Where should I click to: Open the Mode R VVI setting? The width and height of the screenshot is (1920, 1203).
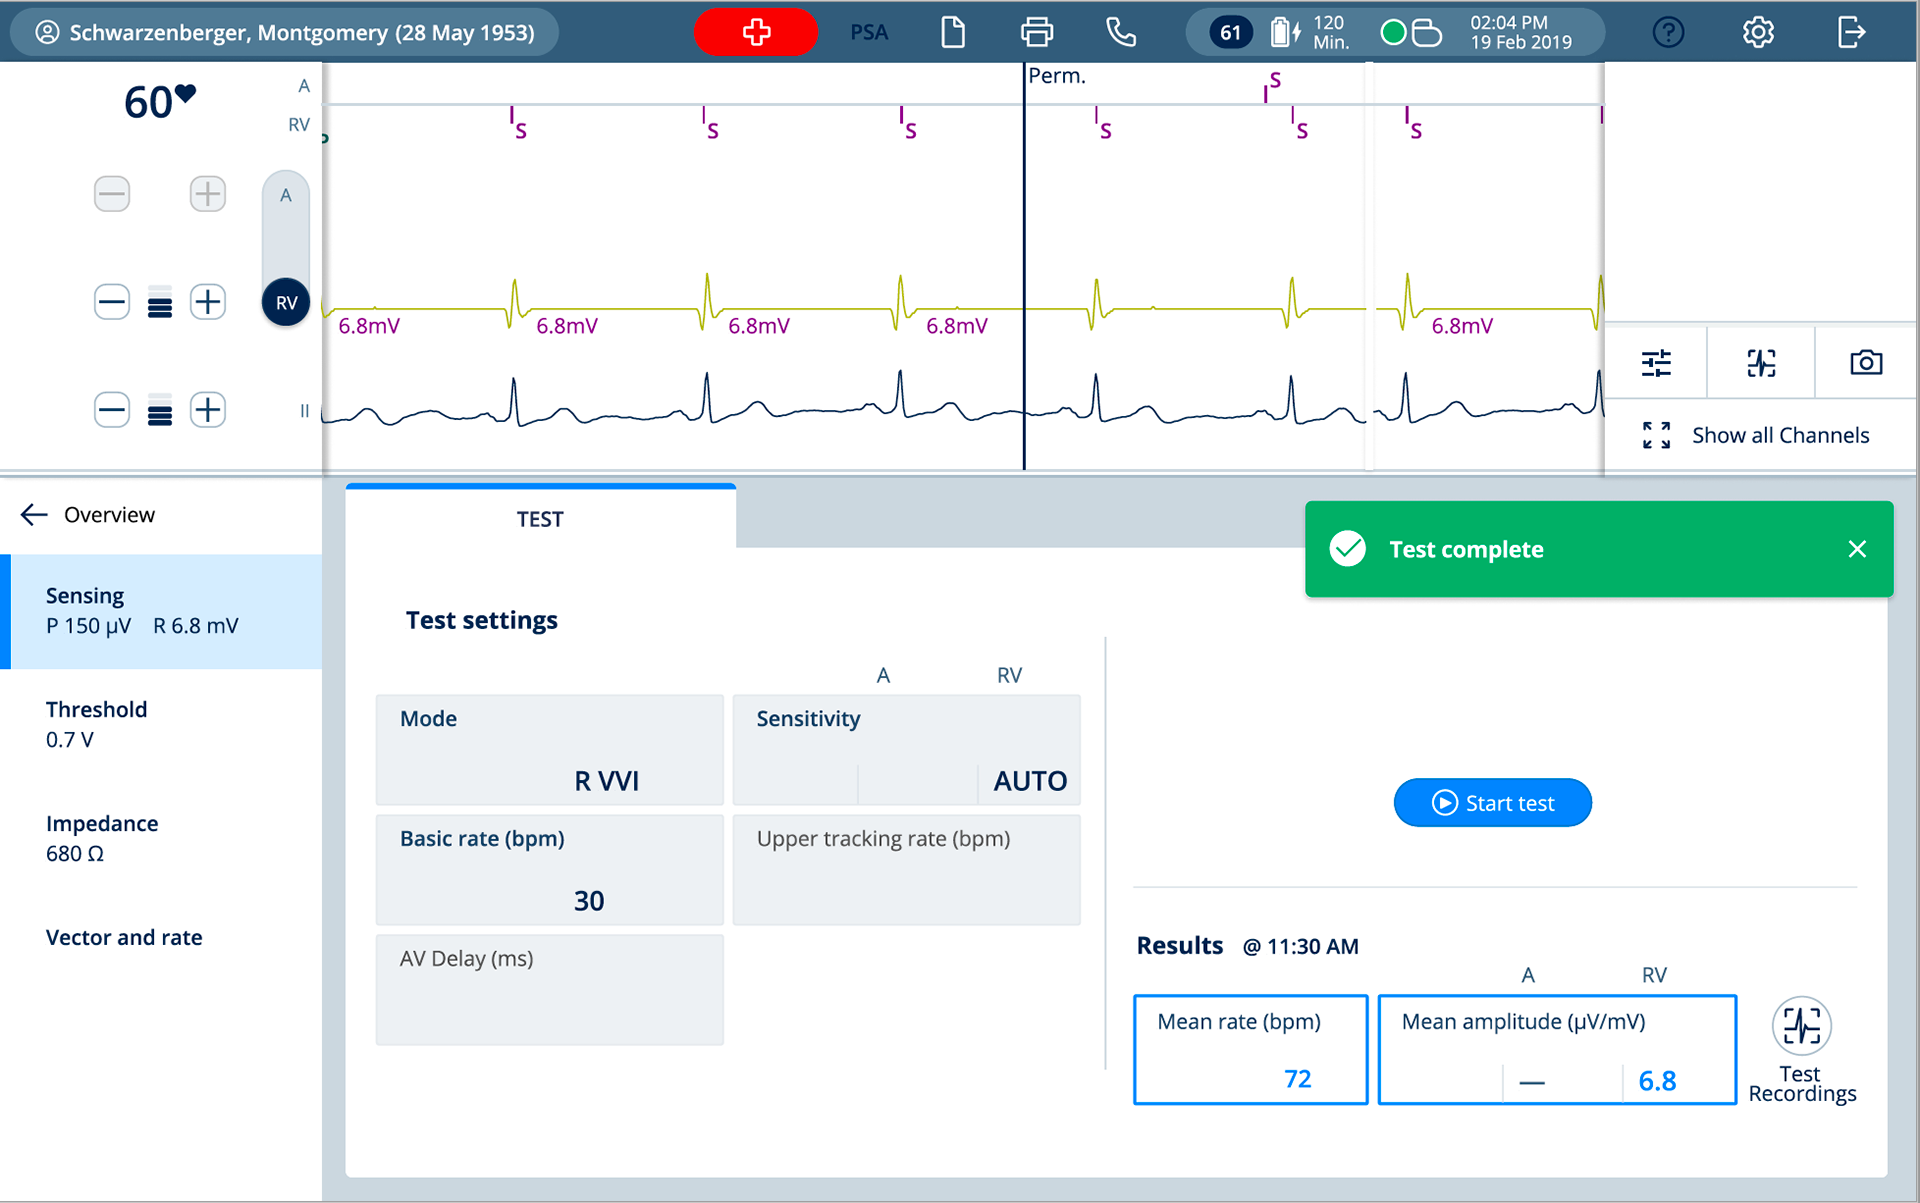click(x=550, y=750)
